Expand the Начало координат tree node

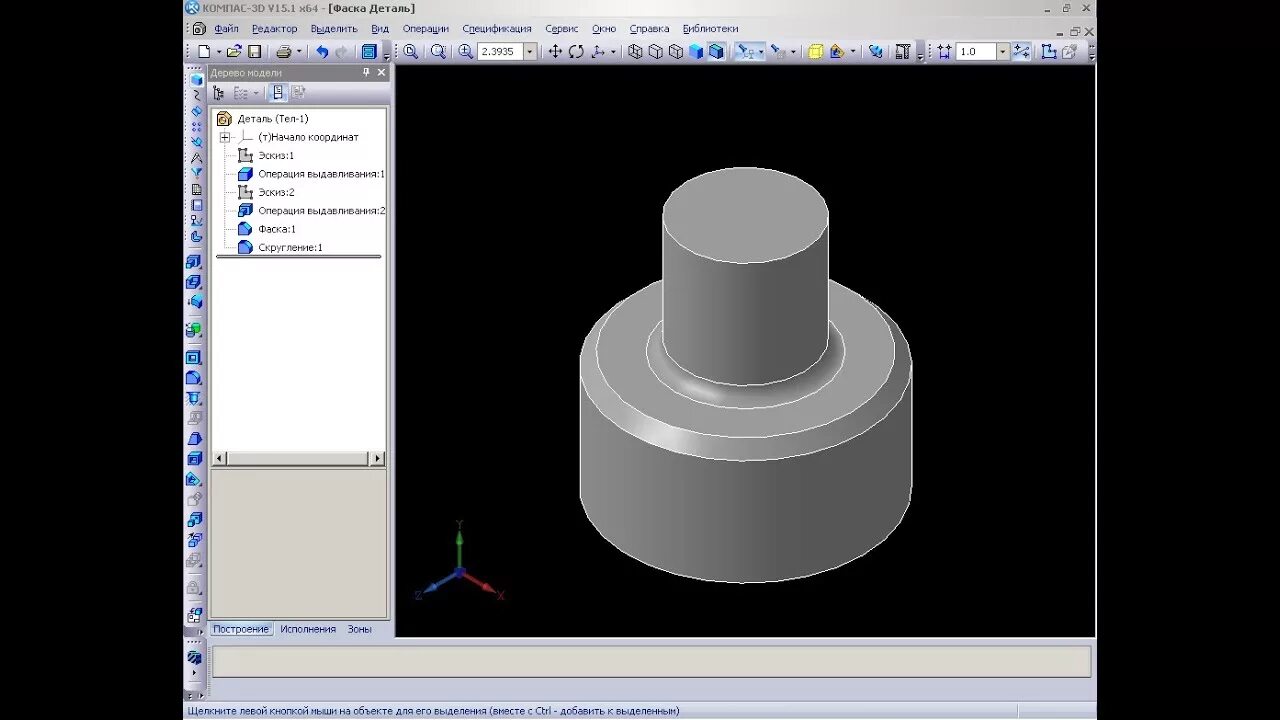[225, 137]
